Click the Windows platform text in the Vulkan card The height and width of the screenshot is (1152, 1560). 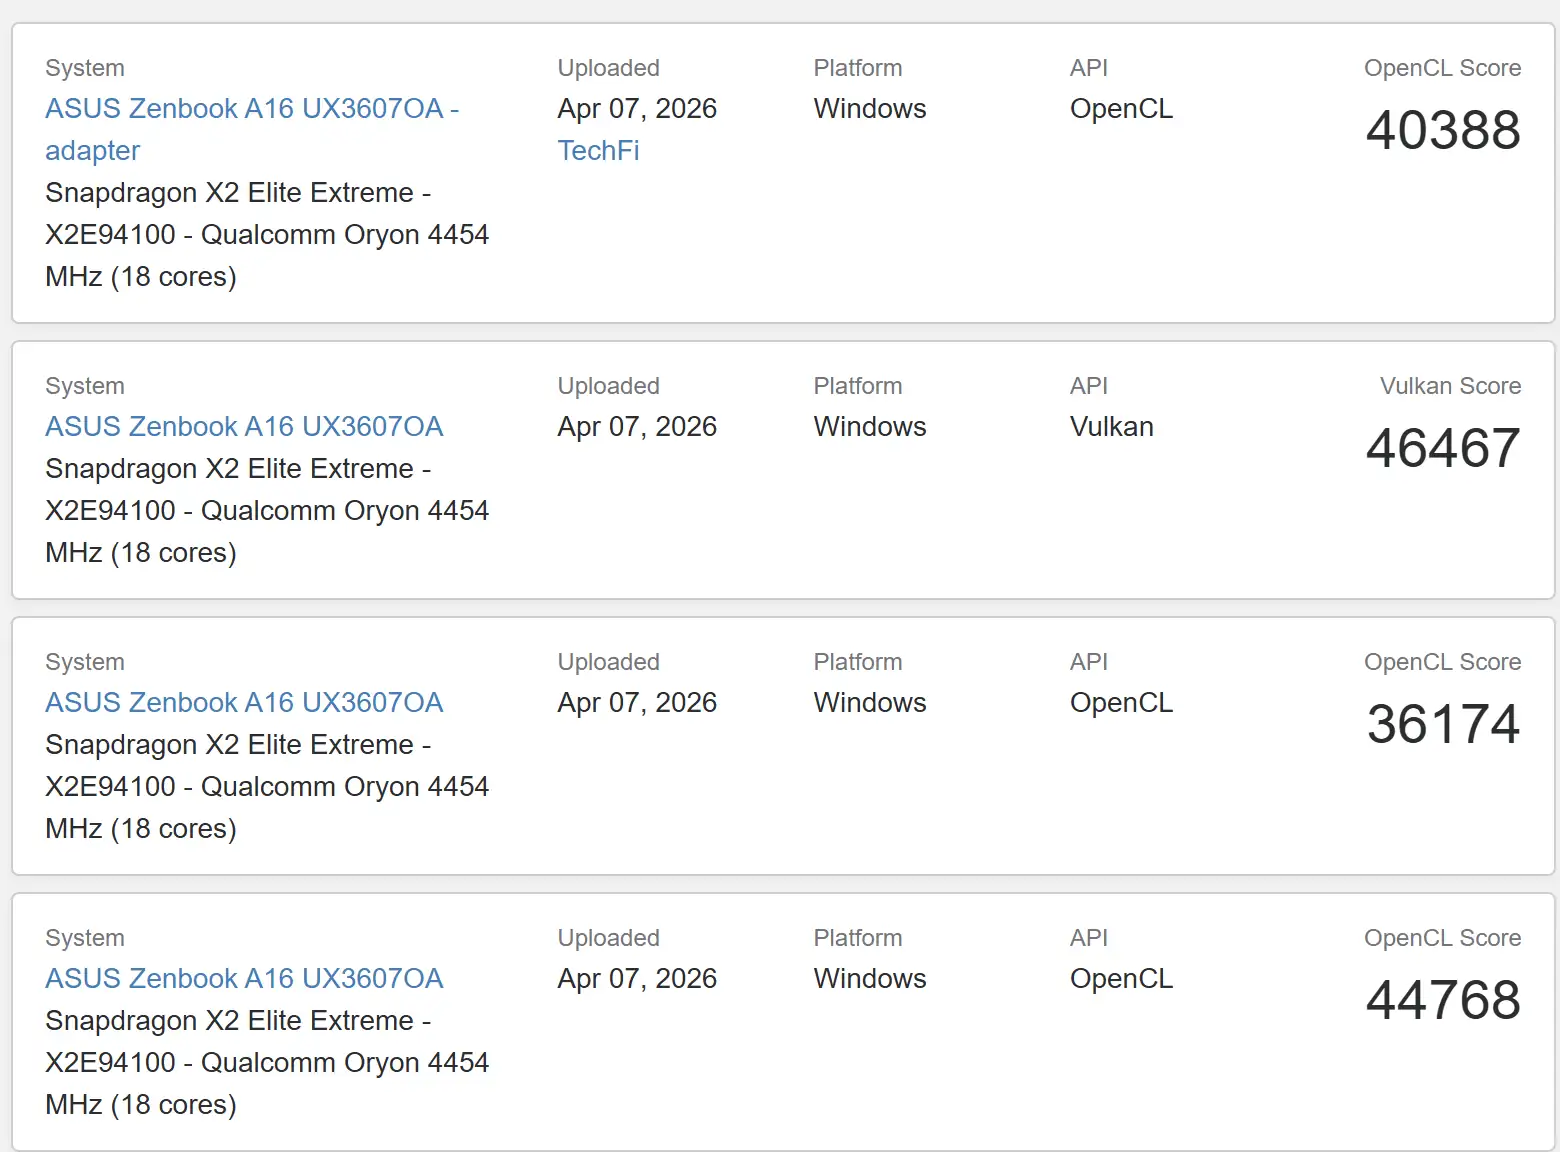[x=870, y=426]
